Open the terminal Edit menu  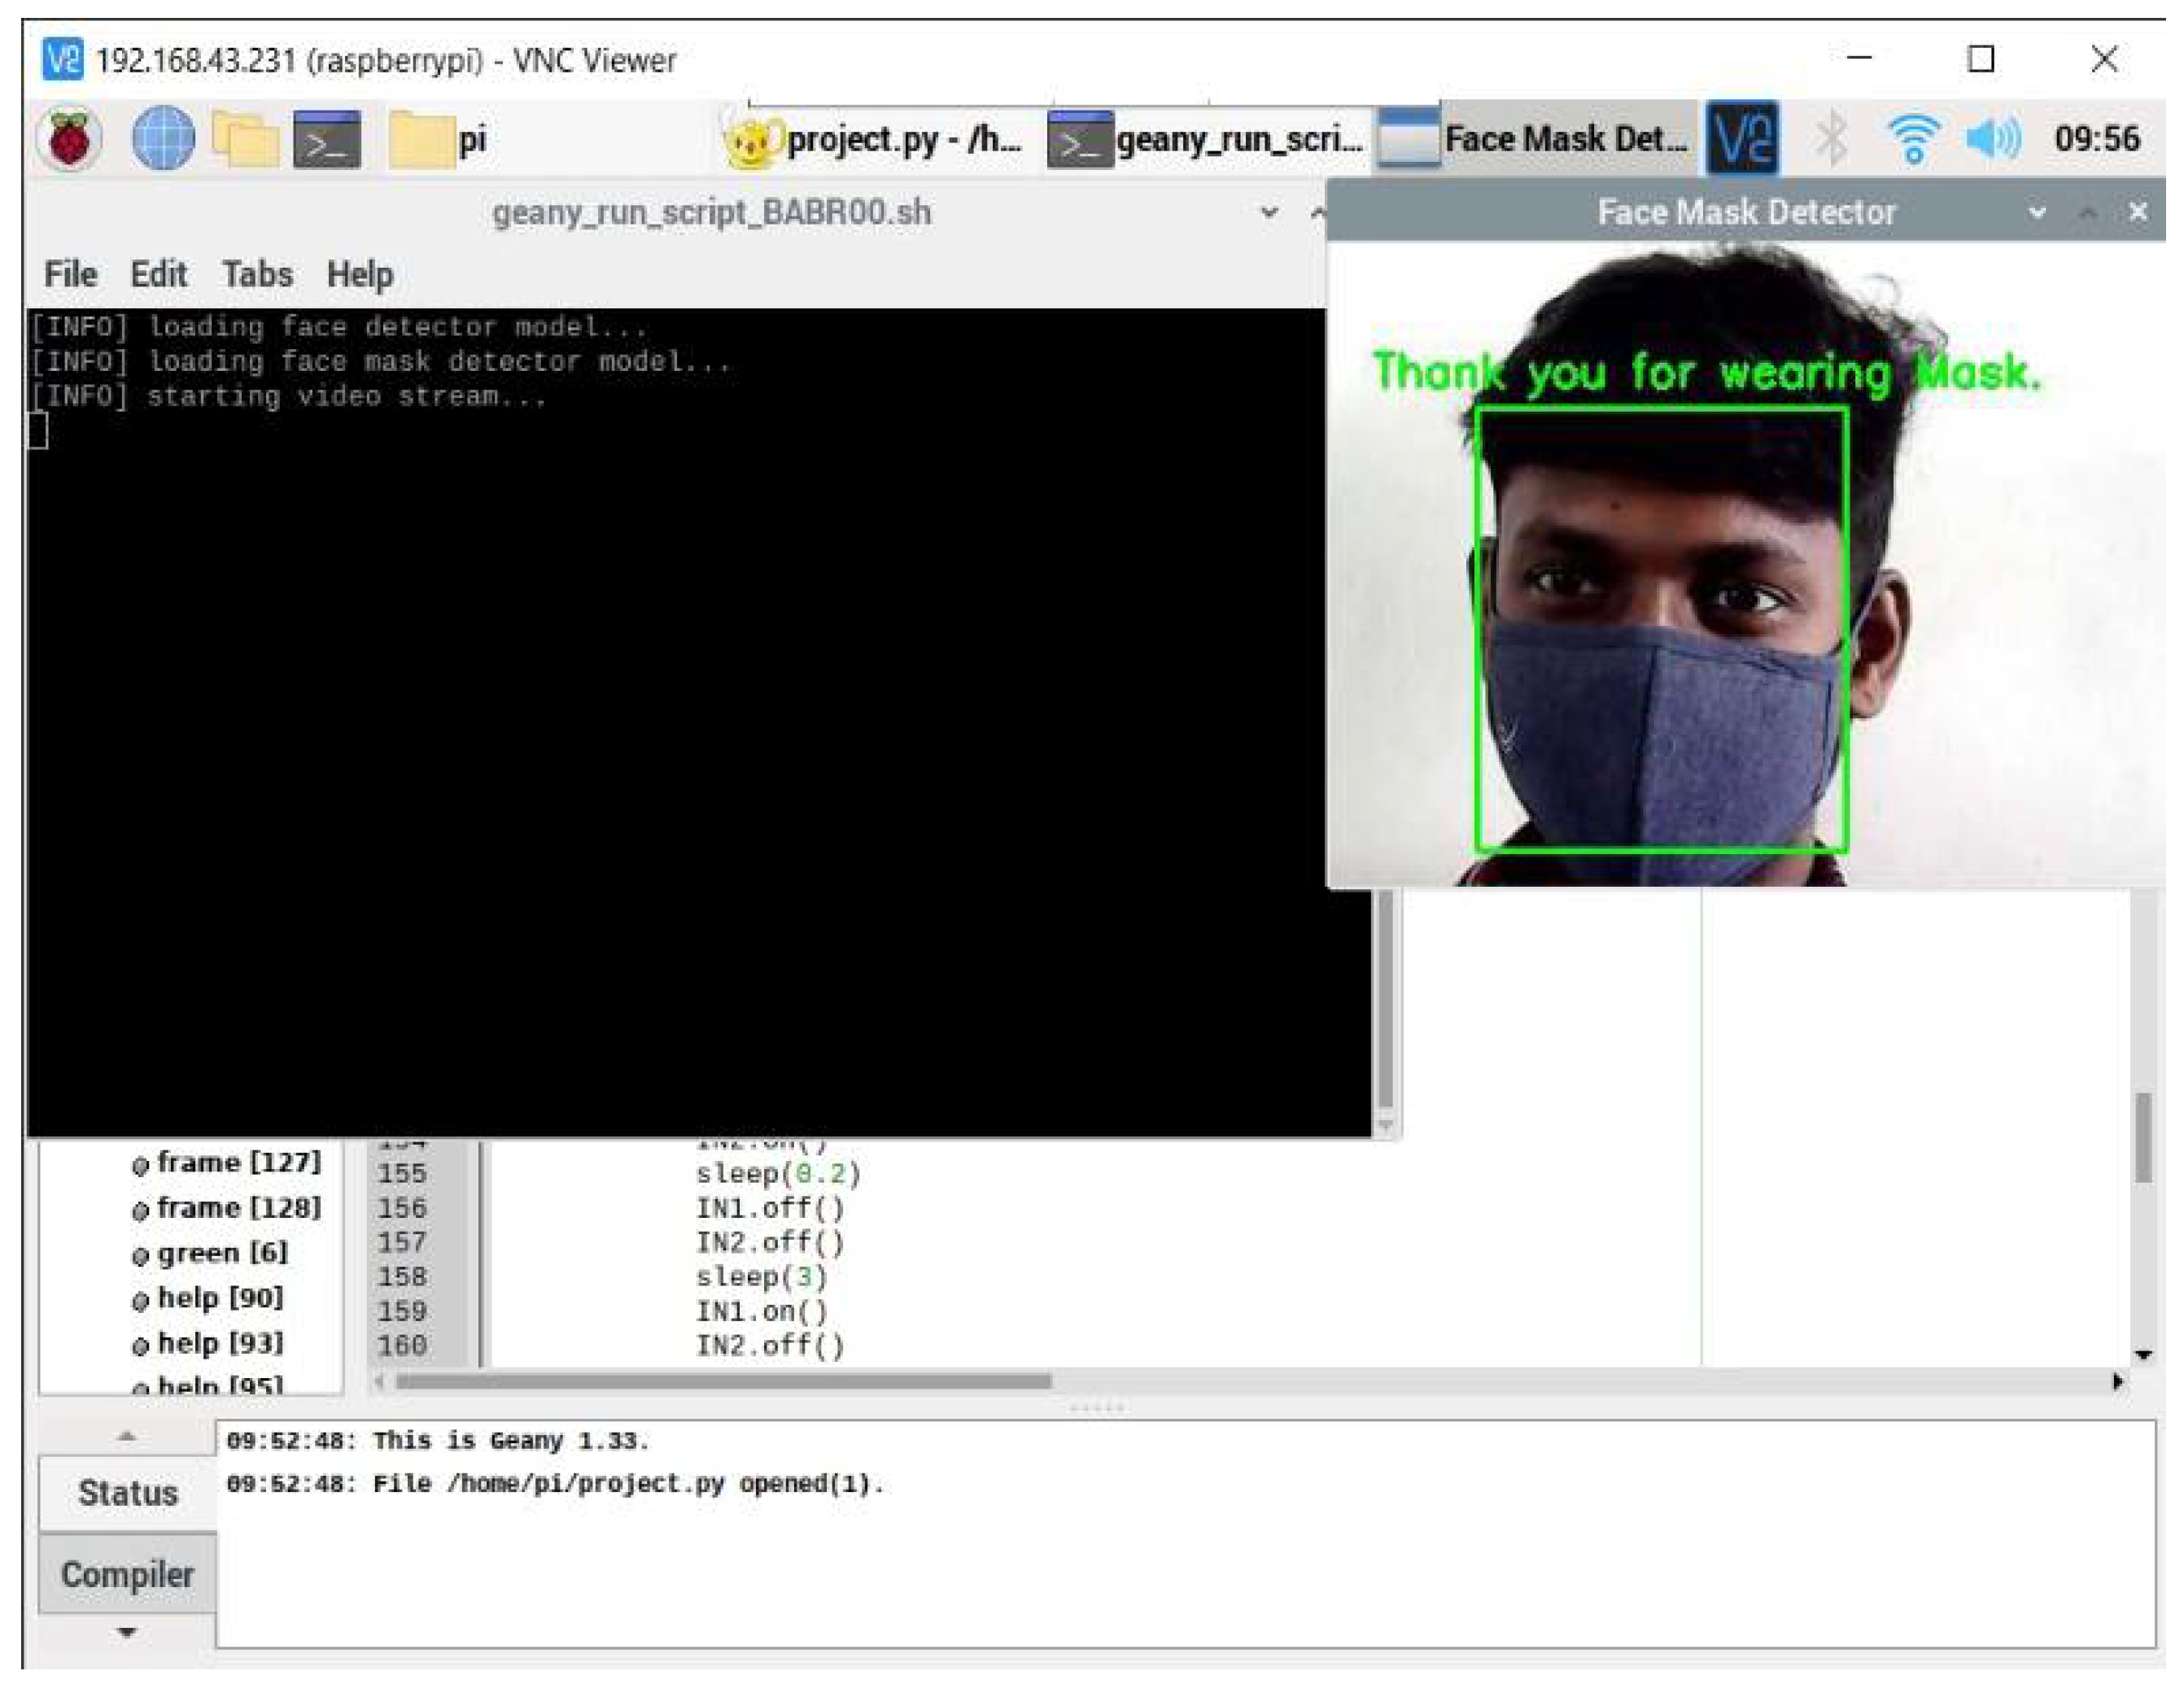tap(158, 274)
